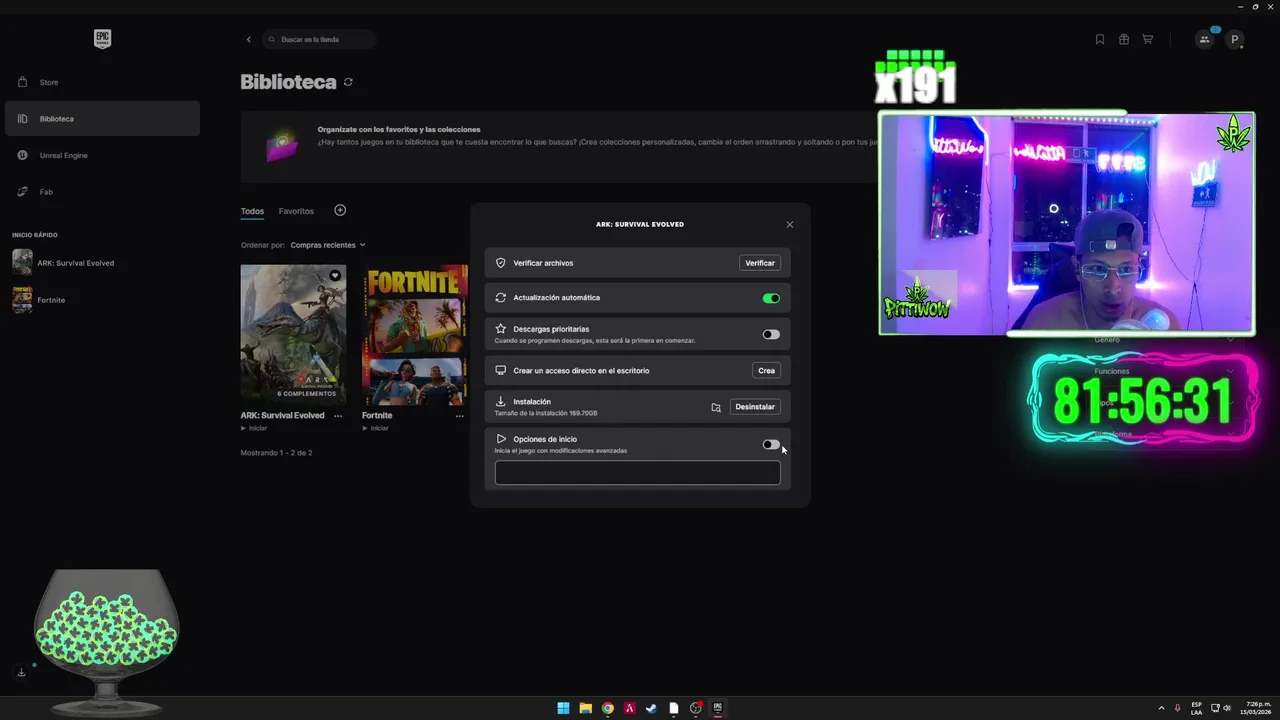Screen dimensions: 1280x720
Task: Enable the Opciones de inicio toggle
Action: click(771, 445)
